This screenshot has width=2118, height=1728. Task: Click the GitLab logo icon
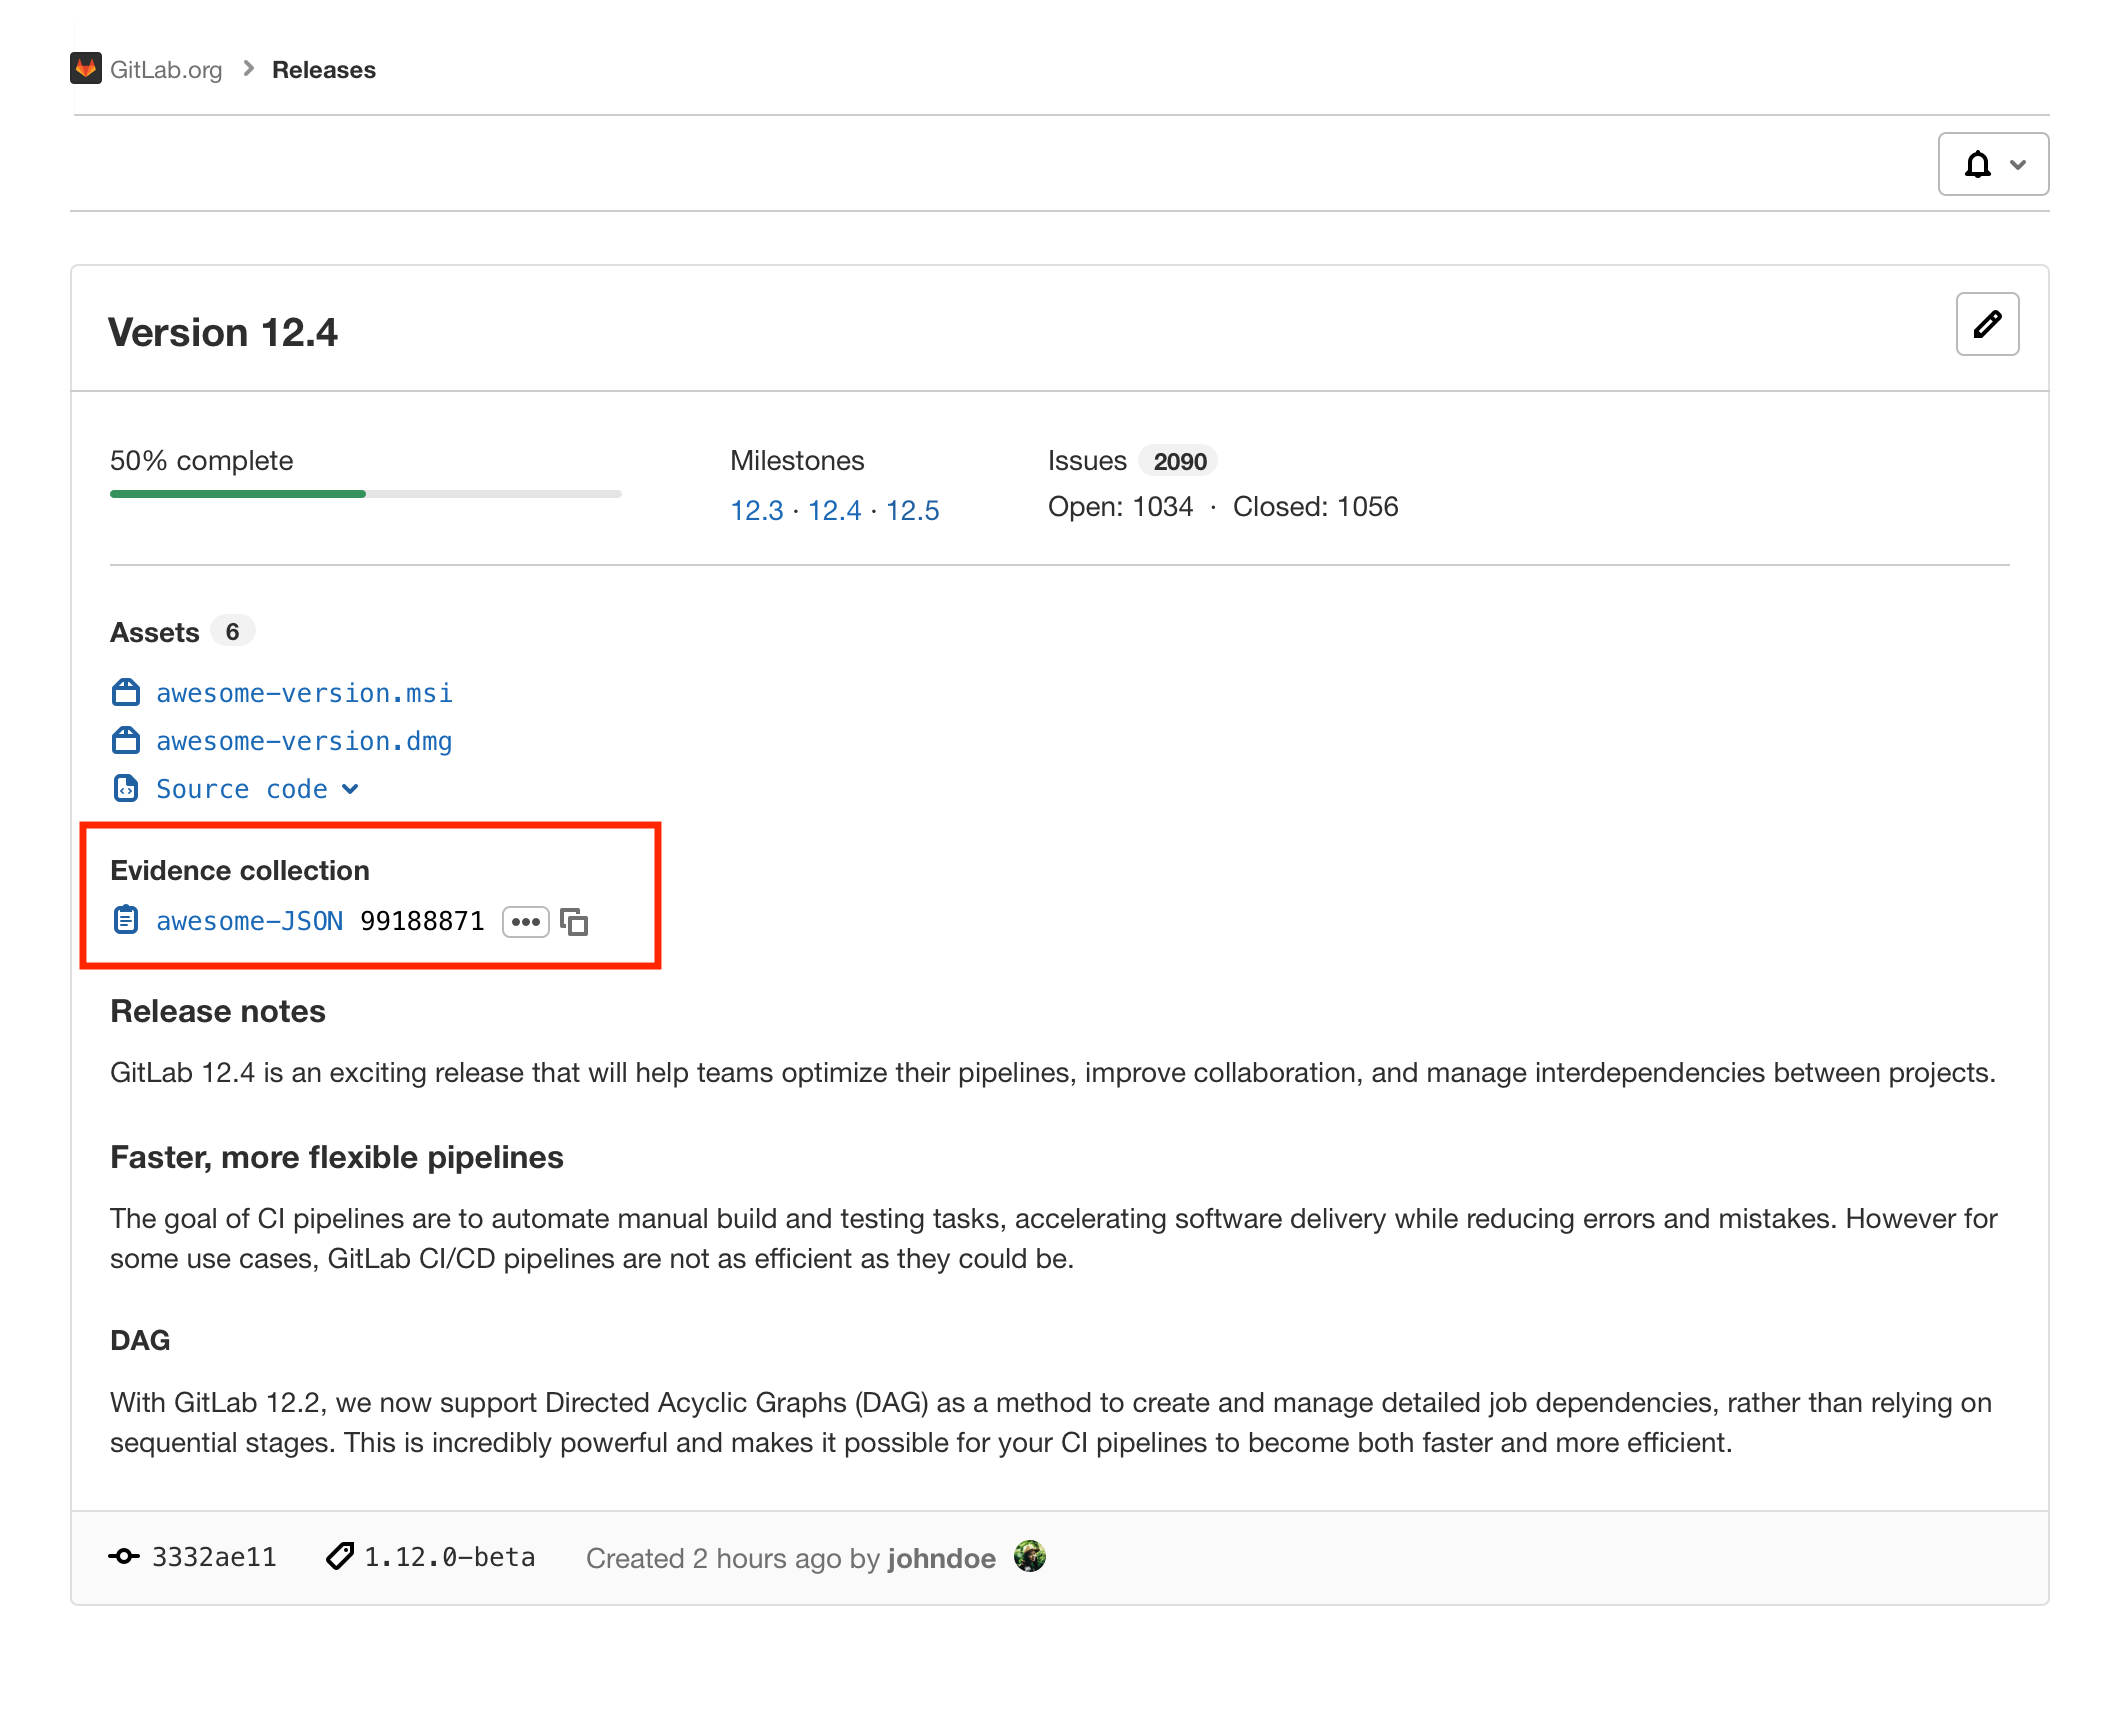[x=88, y=68]
